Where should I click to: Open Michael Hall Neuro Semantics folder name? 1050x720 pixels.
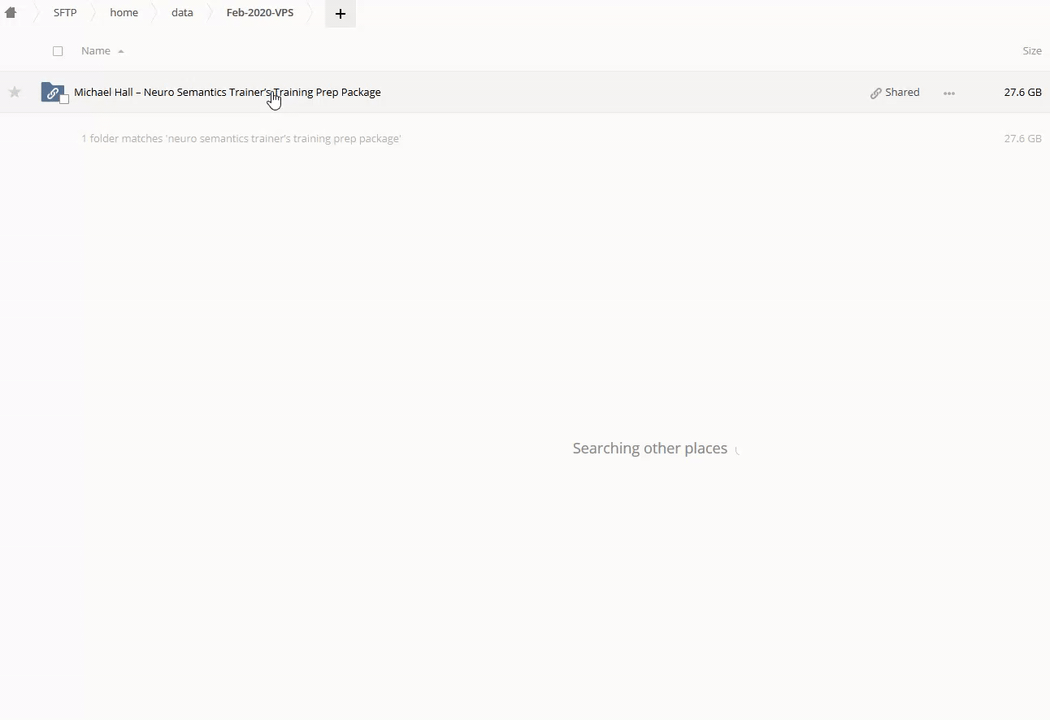coord(227,92)
